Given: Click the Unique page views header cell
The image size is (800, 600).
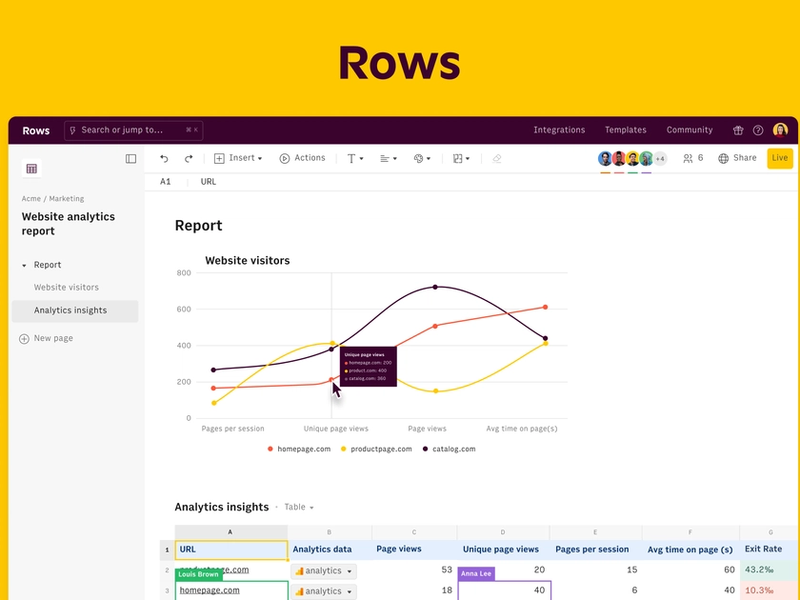Looking at the screenshot, I should (x=503, y=549).
